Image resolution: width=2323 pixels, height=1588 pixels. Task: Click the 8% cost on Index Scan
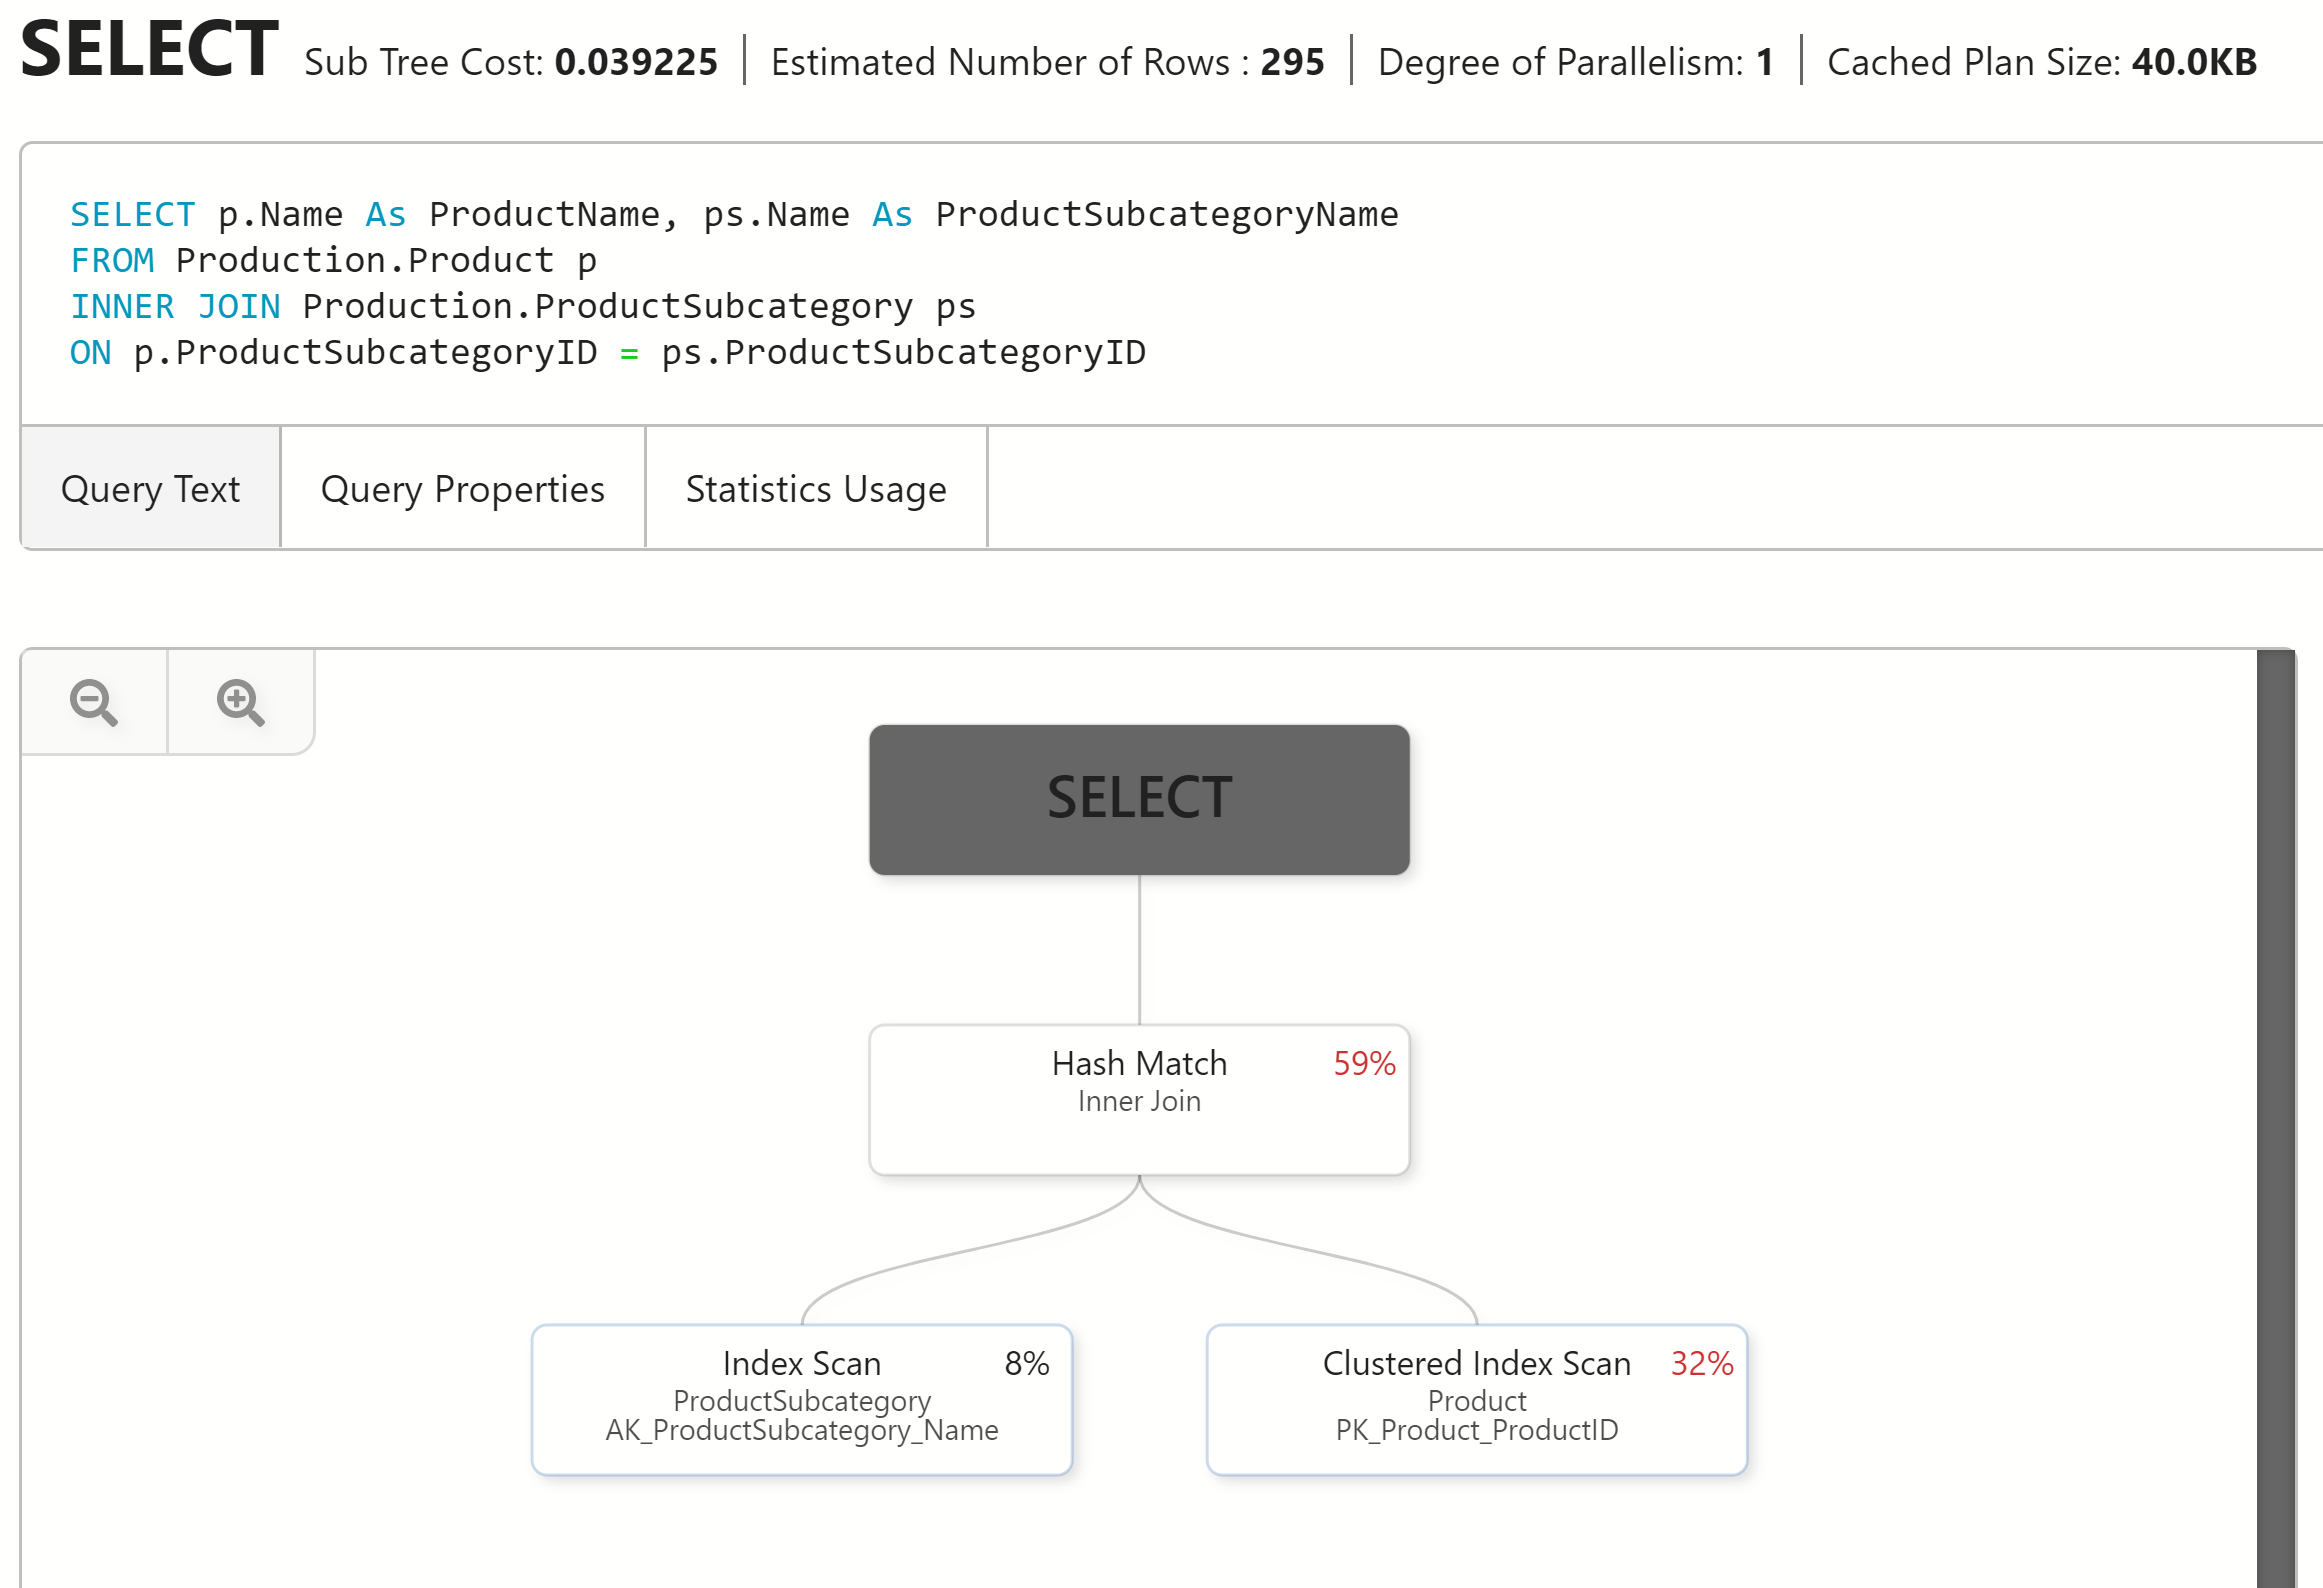1026,1363
